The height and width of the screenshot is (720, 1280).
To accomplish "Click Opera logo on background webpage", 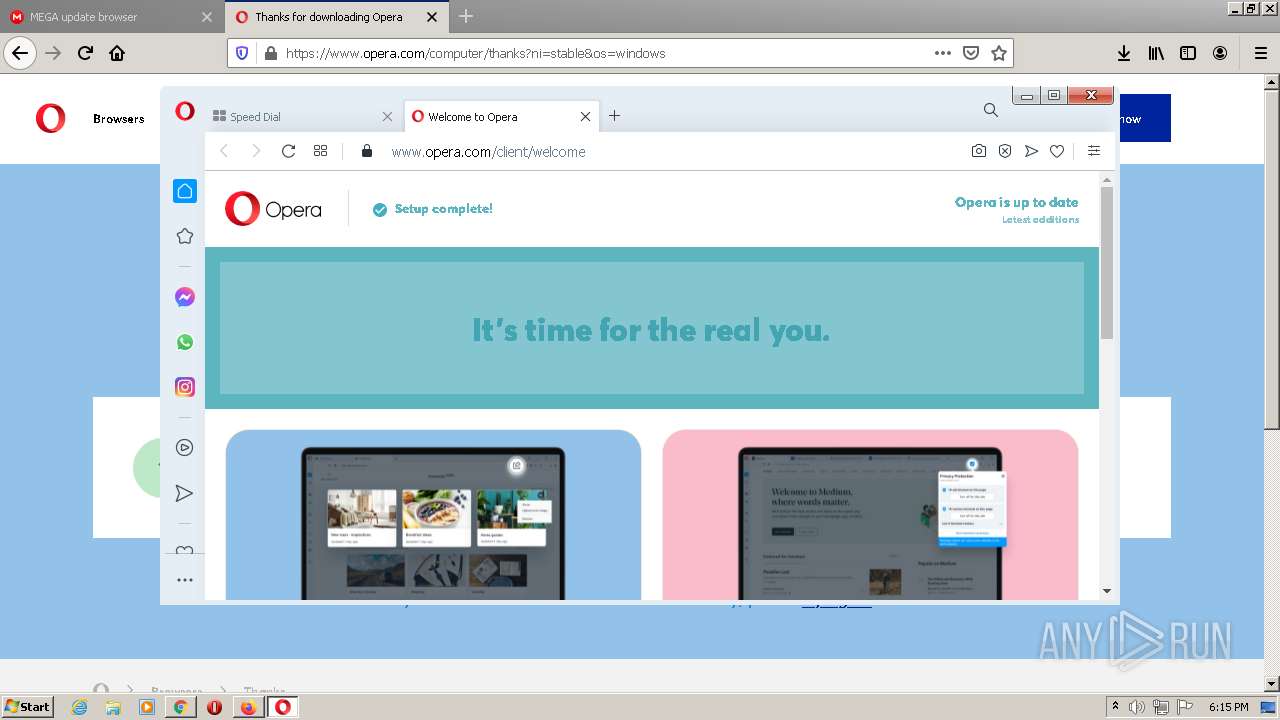I will point(50,118).
